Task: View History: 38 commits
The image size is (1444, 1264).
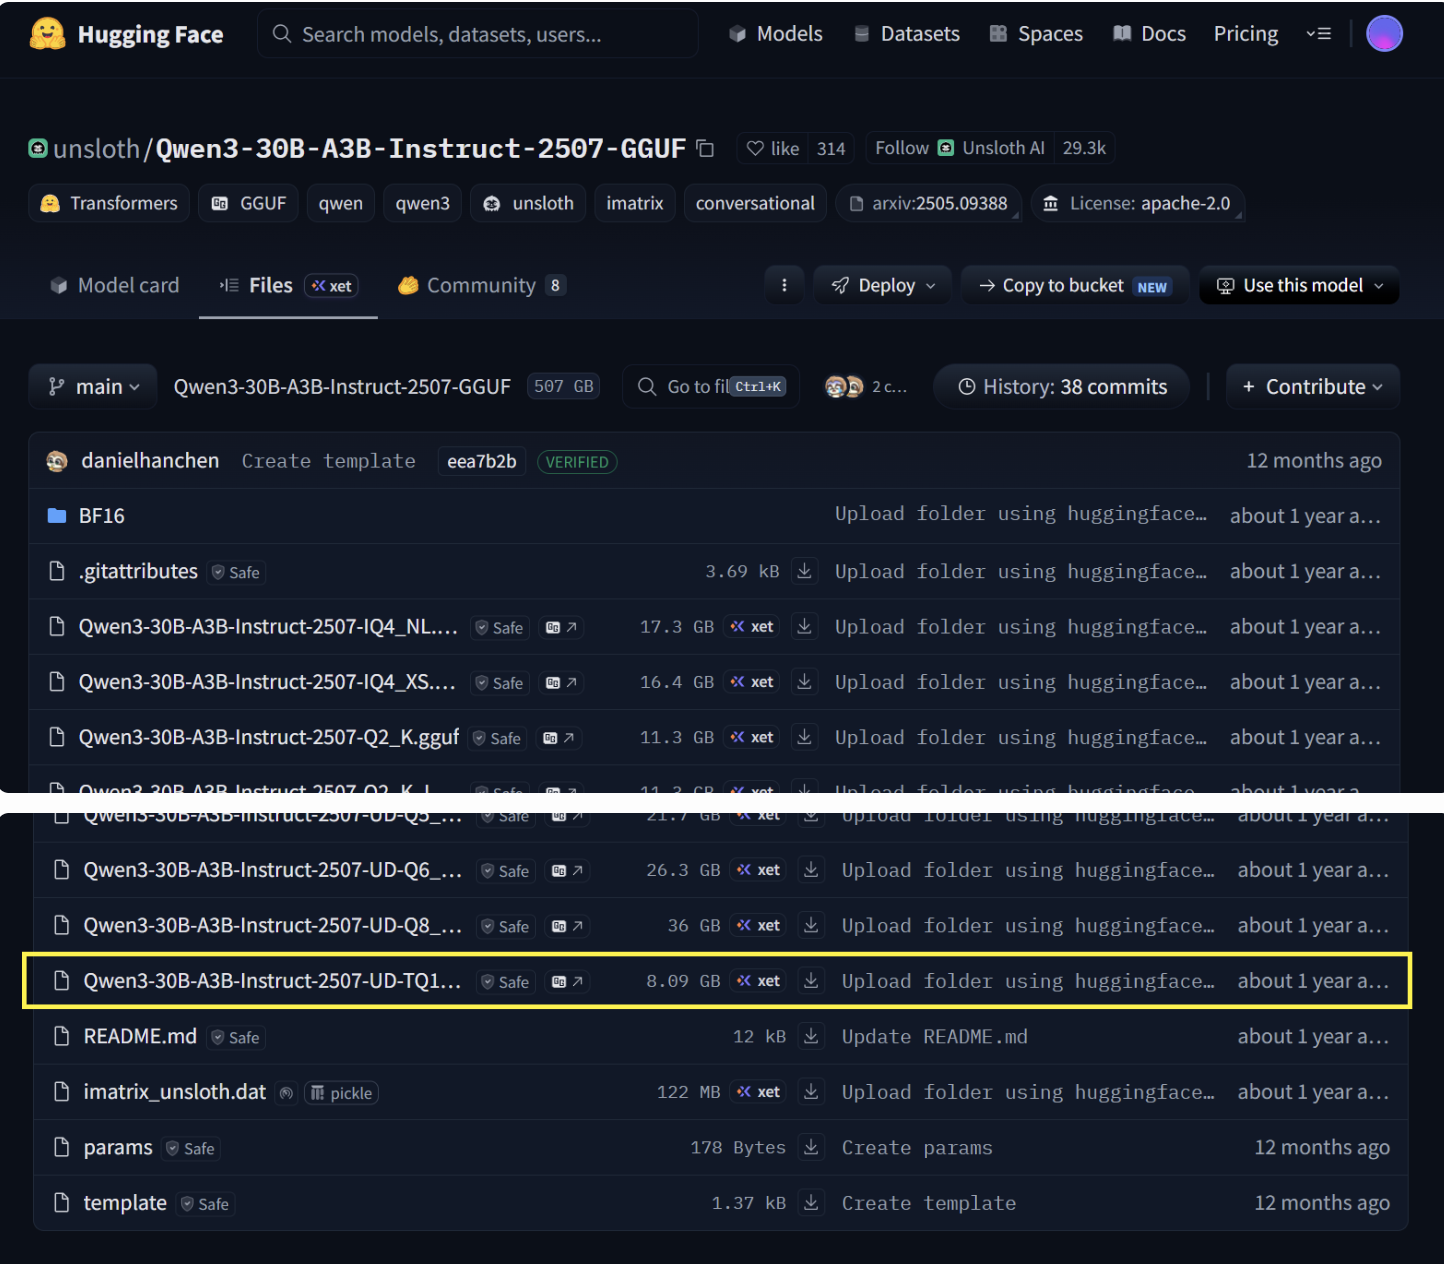Action: point(1061,387)
